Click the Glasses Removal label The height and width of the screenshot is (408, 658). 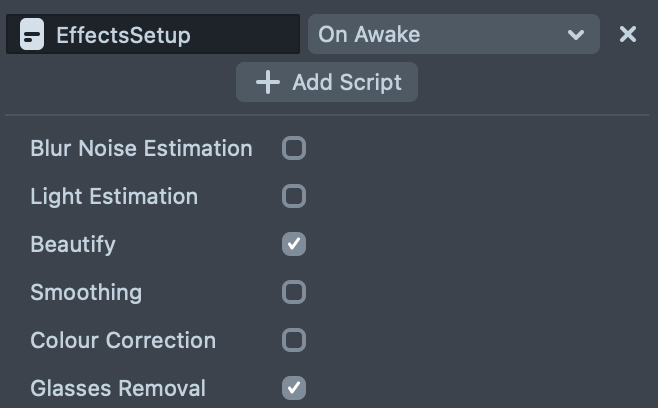(118, 388)
